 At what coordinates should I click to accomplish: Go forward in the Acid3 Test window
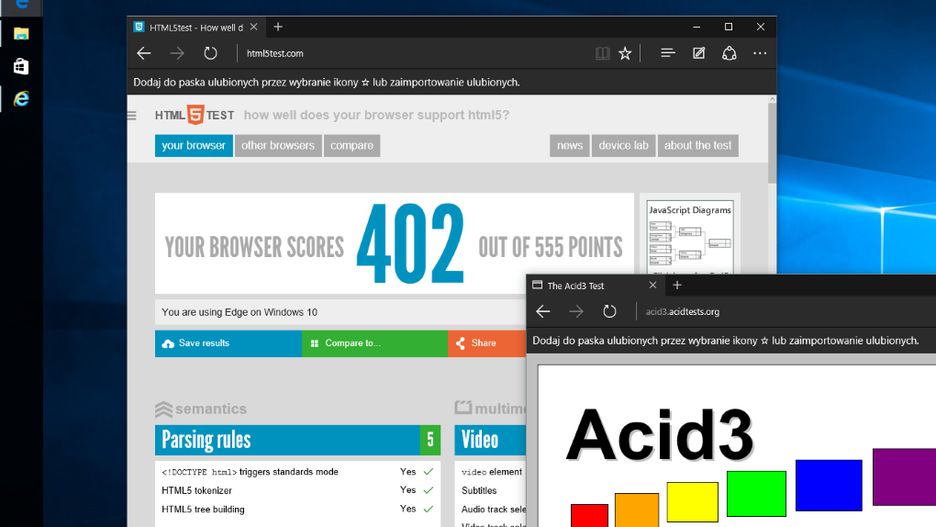[576, 312]
